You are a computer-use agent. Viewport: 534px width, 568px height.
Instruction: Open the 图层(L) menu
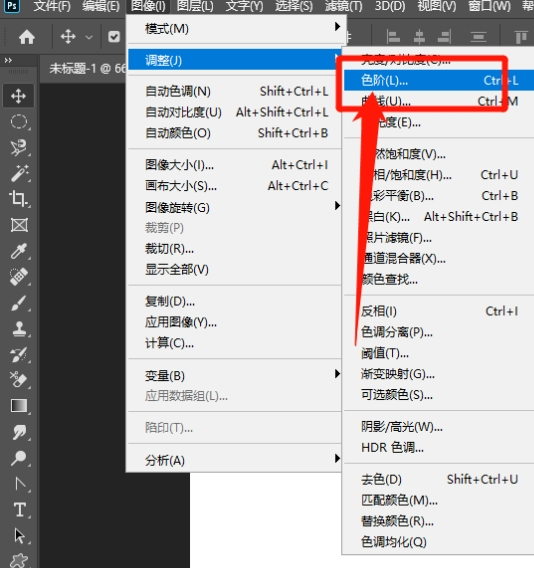coord(195,6)
